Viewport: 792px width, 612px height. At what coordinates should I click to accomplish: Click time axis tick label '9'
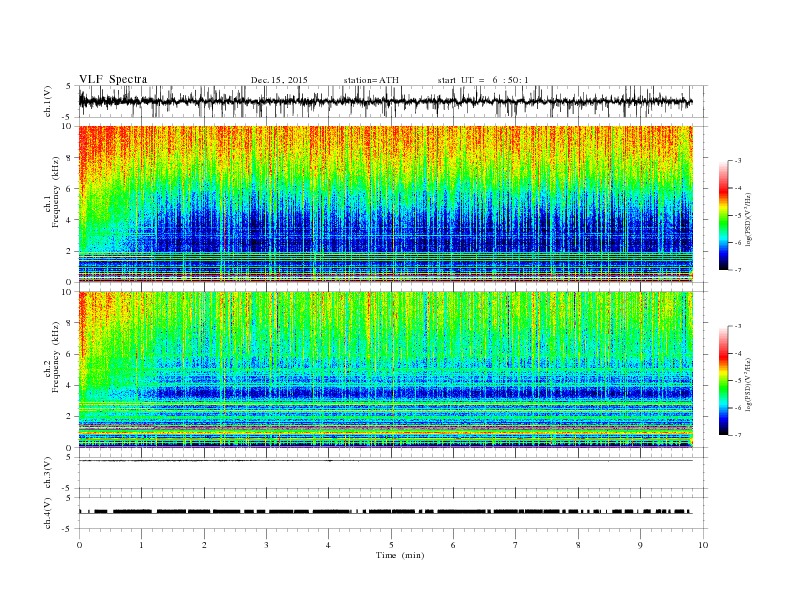pyautogui.click(x=640, y=545)
